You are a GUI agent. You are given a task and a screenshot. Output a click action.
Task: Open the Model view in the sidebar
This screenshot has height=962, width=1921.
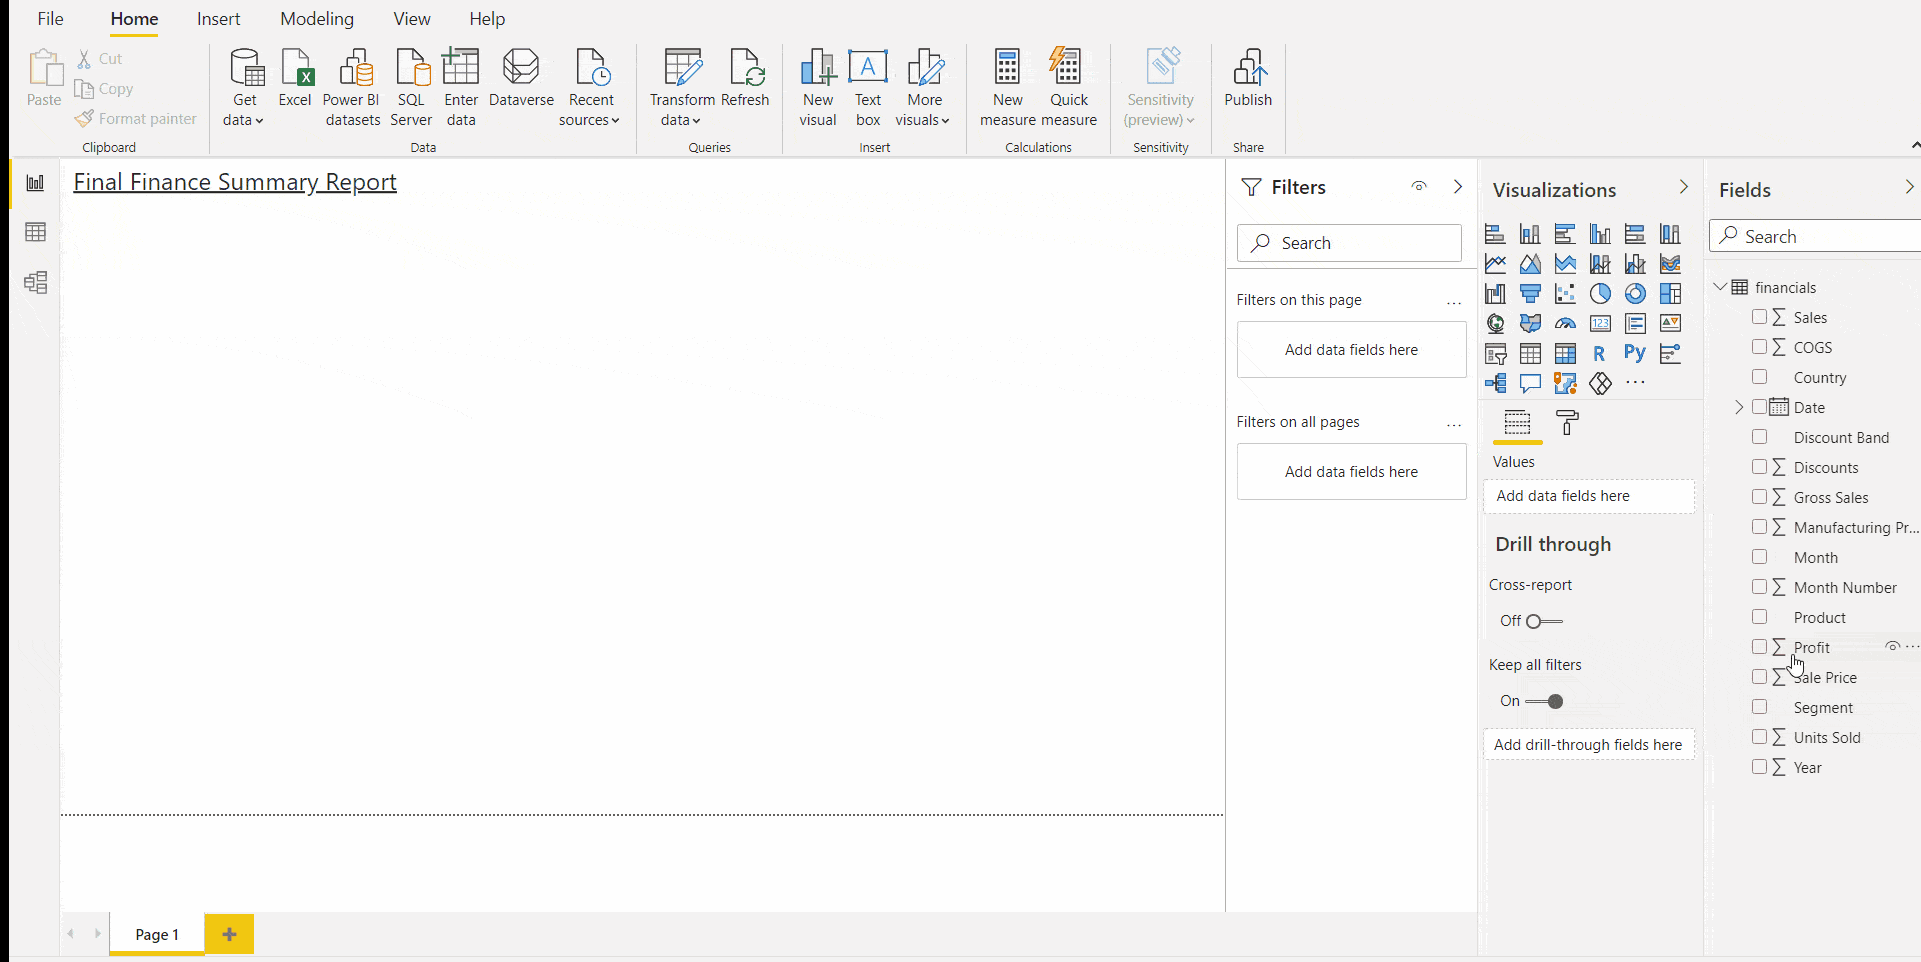(x=36, y=283)
